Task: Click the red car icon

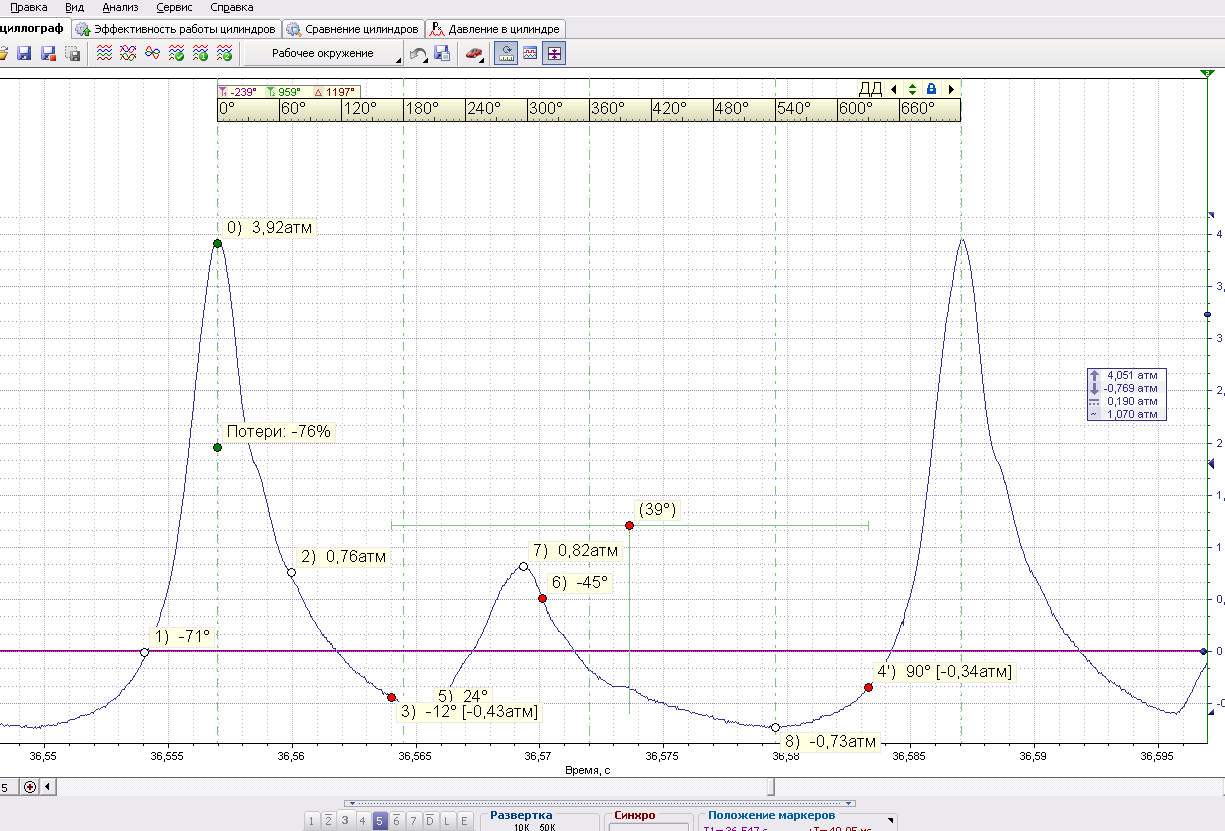Action: coord(473,53)
